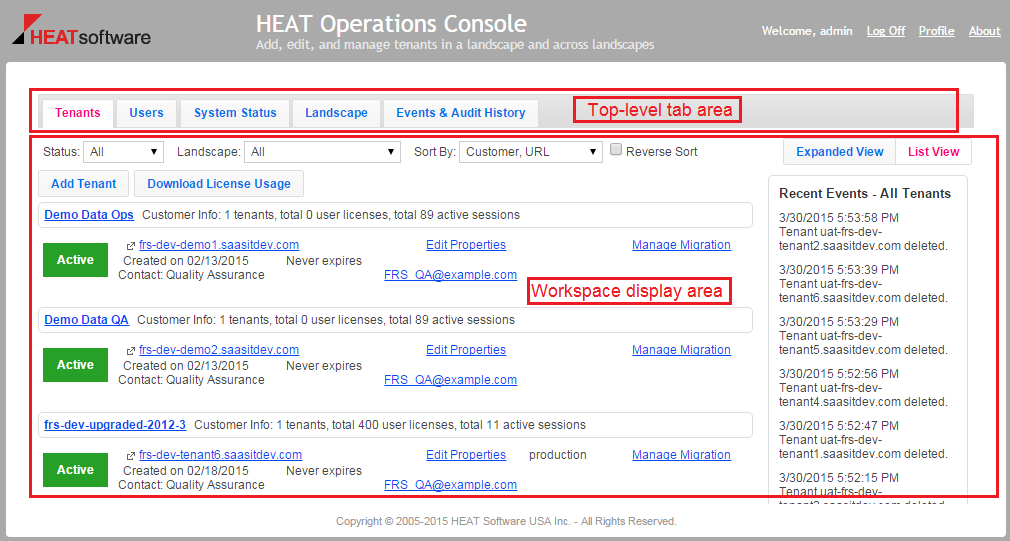The width and height of the screenshot is (1010, 541).
Task: Switch to List View
Action: (x=933, y=152)
